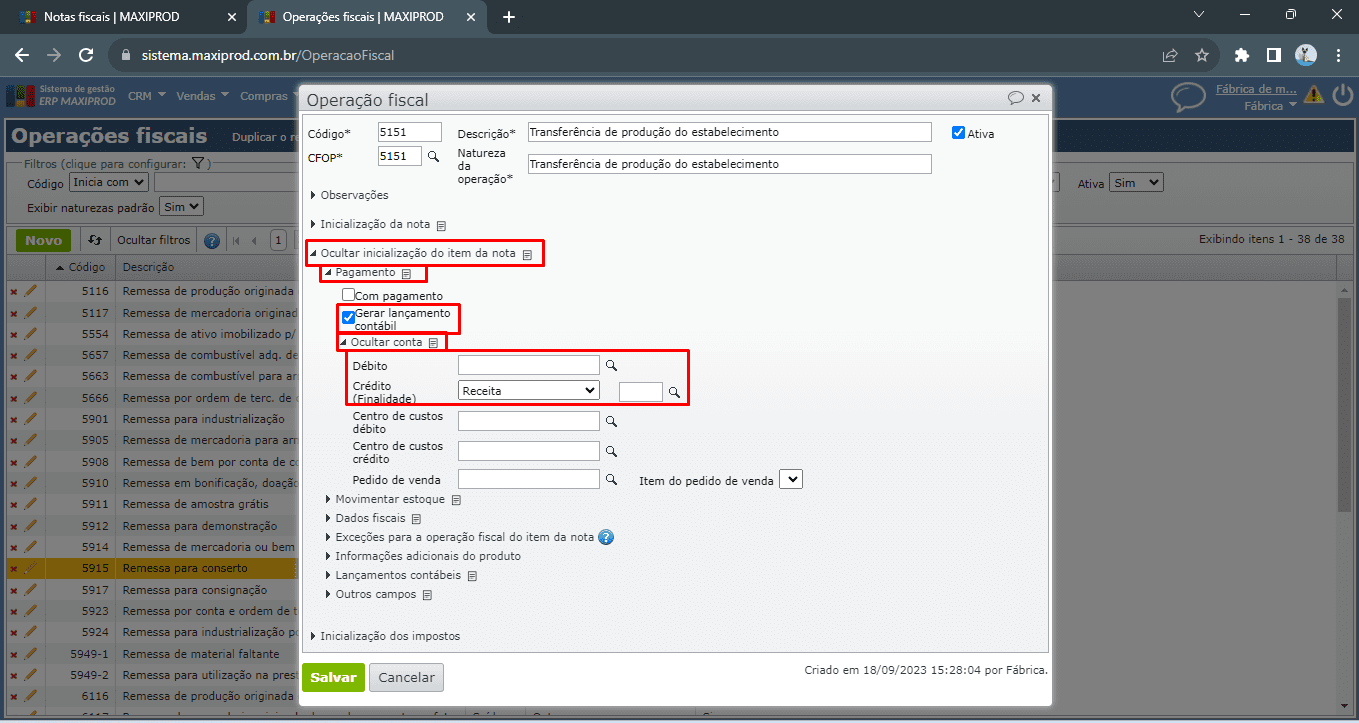Click the Descrição text field
Image resolution: width=1359 pixels, height=723 pixels.
(729, 132)
